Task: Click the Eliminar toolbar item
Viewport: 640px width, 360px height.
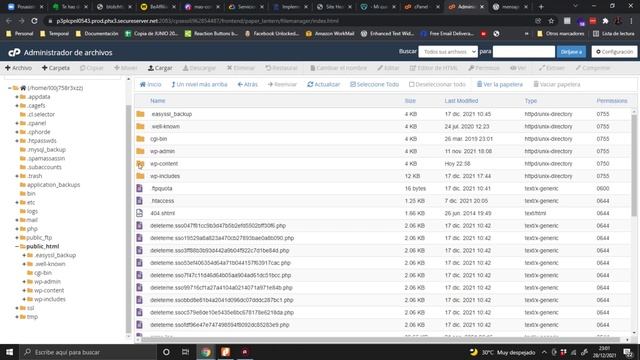Action: coord(241,68)
